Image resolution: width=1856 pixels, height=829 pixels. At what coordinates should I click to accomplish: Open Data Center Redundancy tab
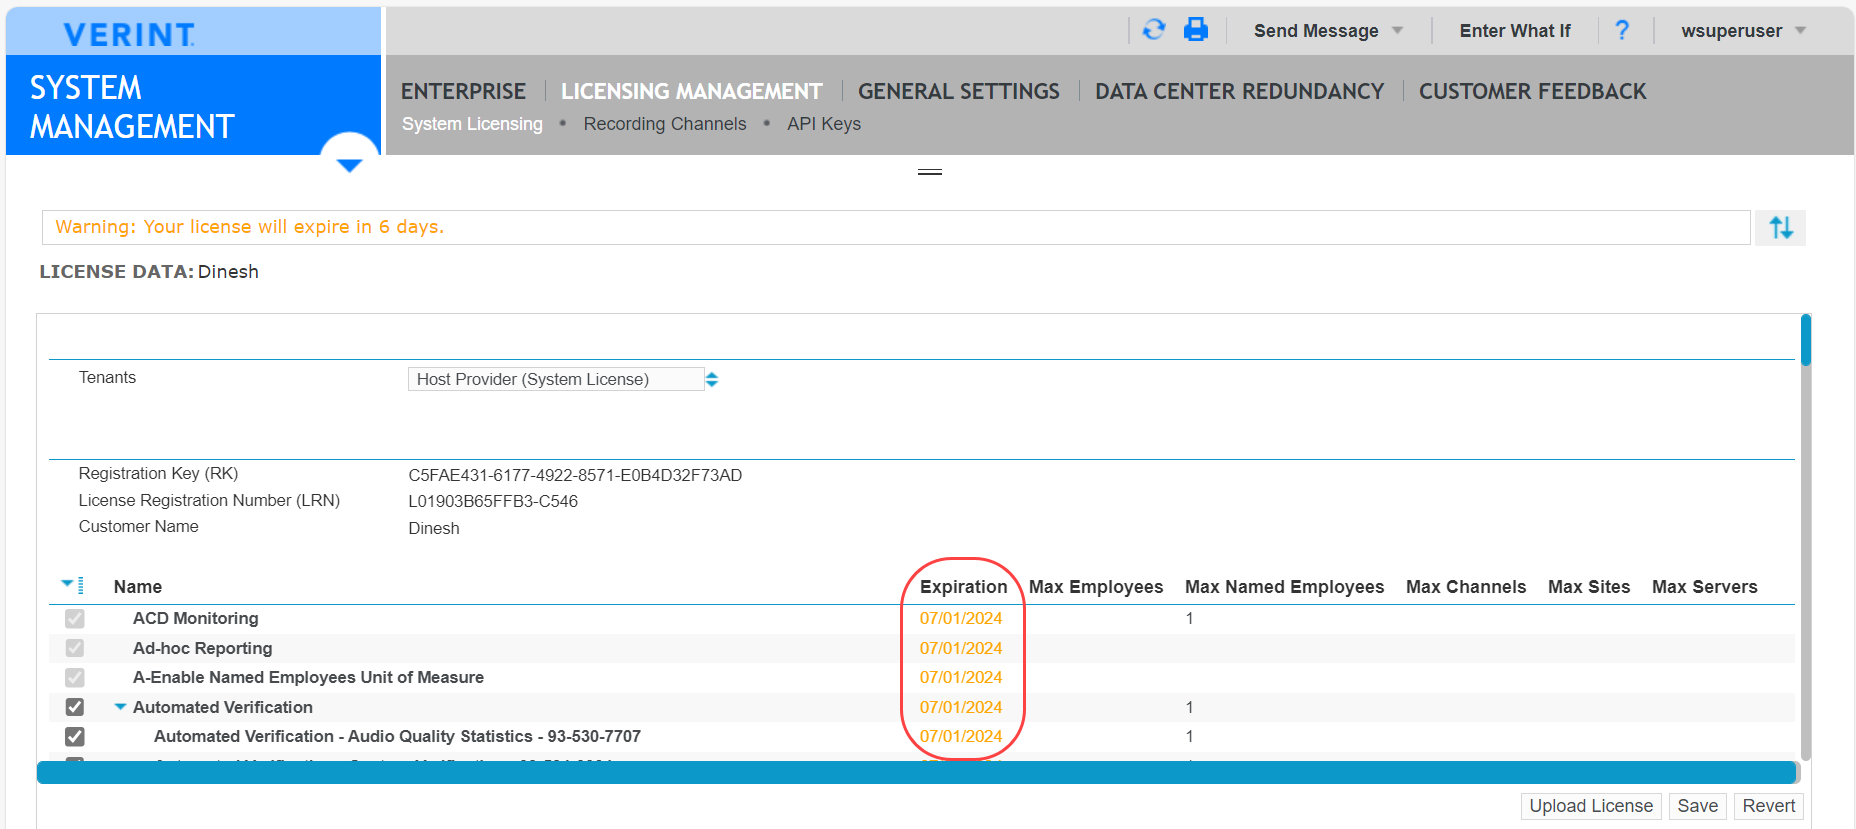tap(1239, 91)
